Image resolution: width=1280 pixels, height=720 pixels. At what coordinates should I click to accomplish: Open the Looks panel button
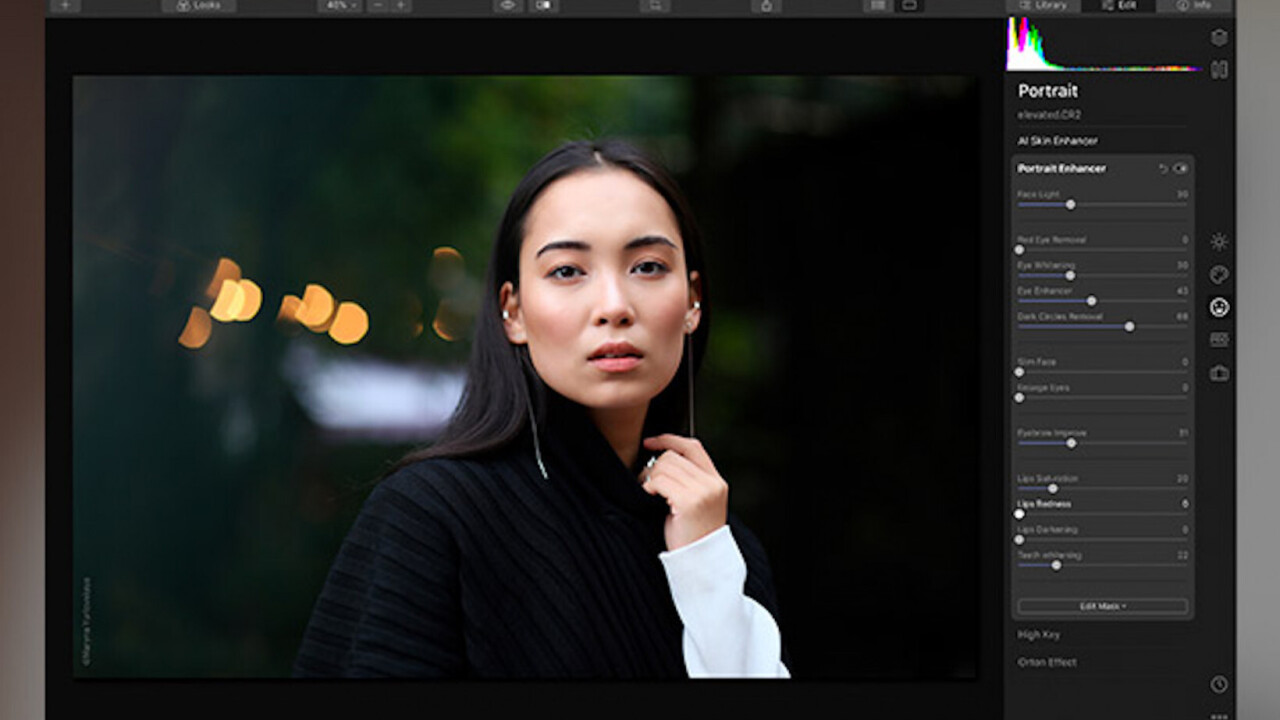point(199,5)
